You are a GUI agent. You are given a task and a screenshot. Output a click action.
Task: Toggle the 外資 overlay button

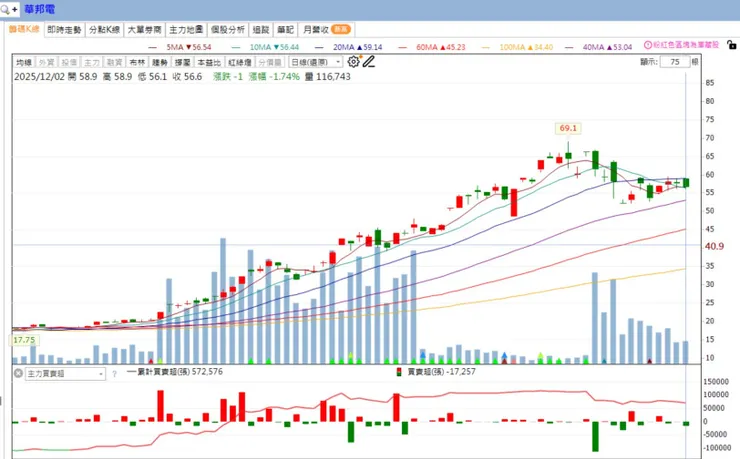pos(46,62)
